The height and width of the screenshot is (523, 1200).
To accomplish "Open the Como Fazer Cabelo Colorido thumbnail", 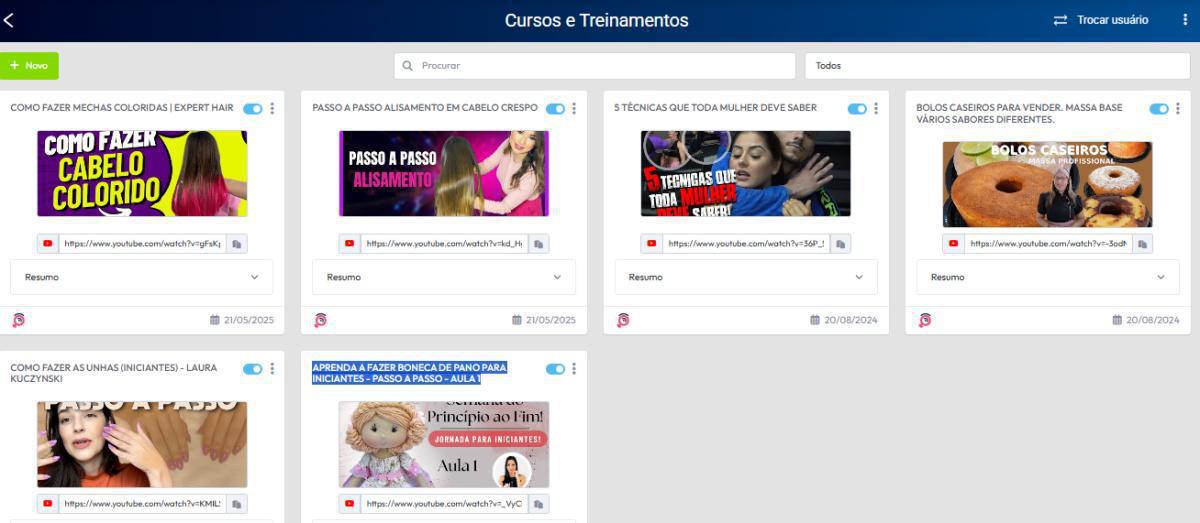I will point(142,173).
